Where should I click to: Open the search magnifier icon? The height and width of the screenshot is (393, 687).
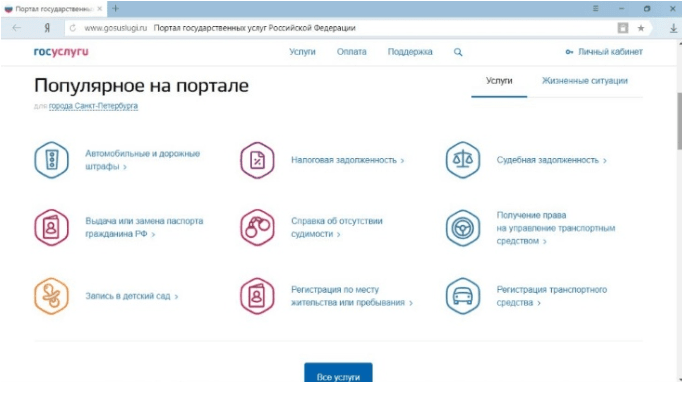coord(458,52)
